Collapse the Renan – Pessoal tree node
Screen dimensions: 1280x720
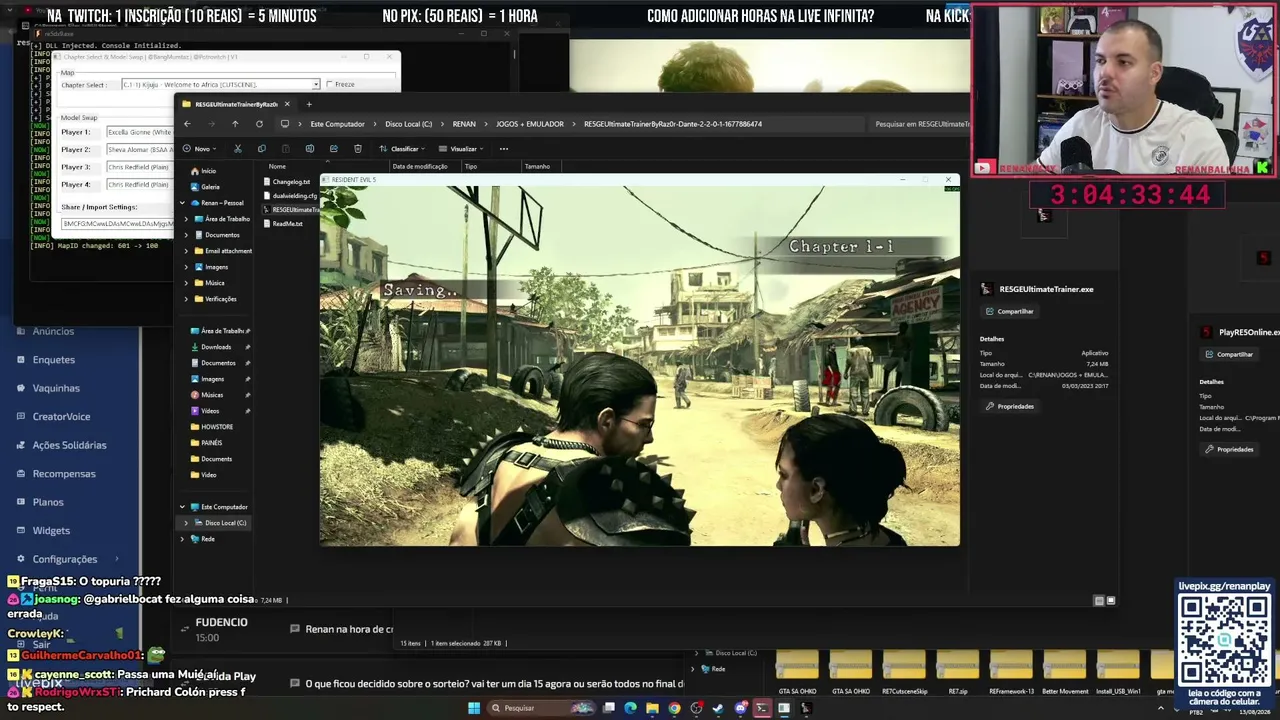182,203
